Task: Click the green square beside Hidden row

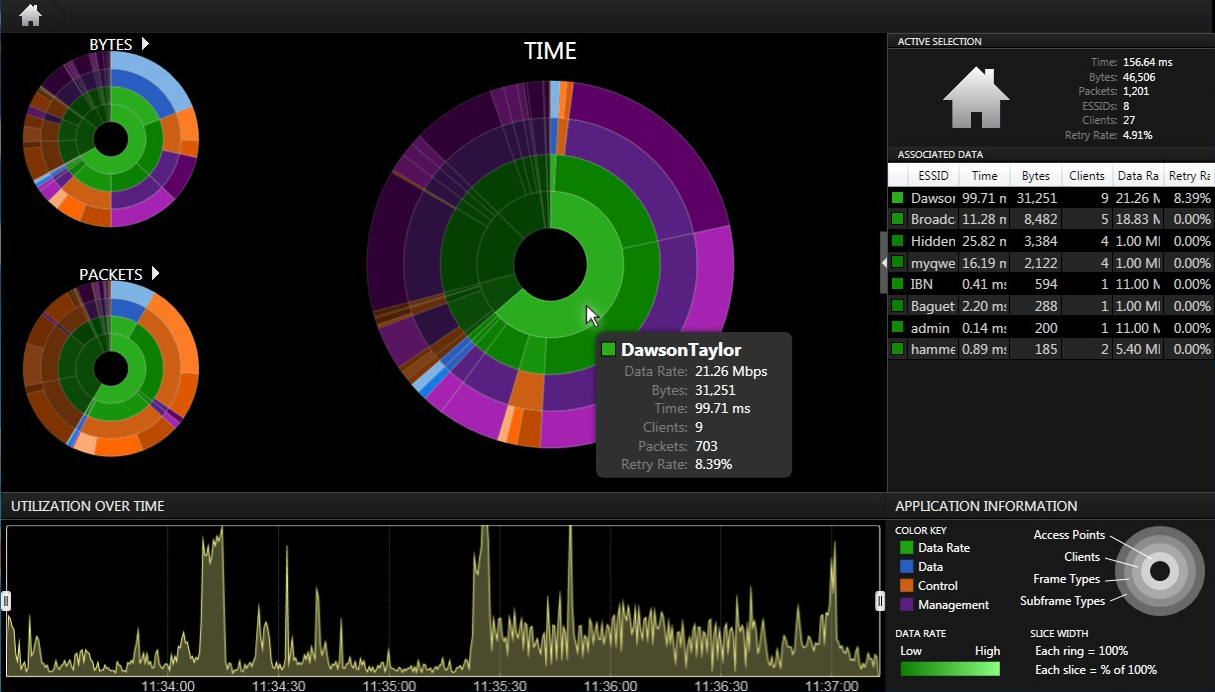Action: (897, 241)
